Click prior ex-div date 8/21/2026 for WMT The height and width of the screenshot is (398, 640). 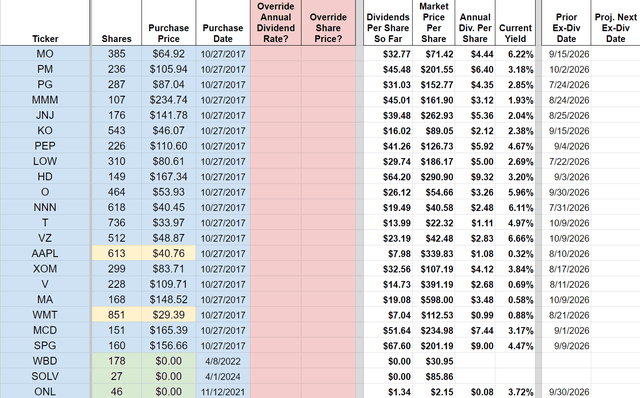[x=566, y=315]
